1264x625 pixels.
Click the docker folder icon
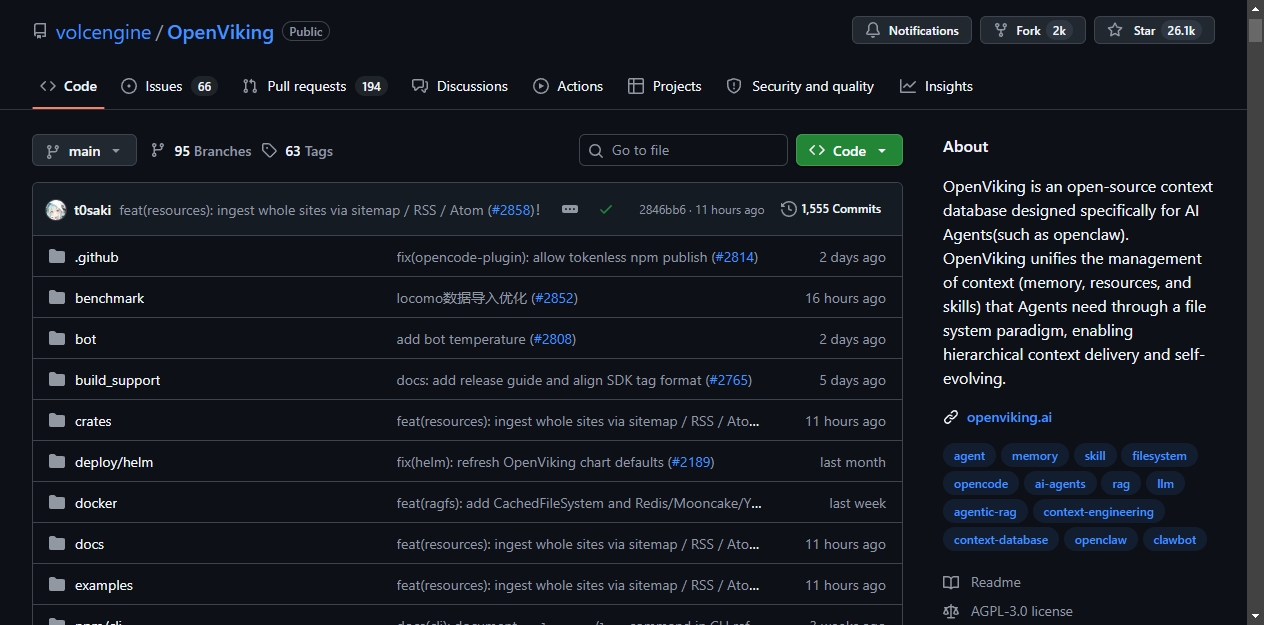tap(57, 503)
